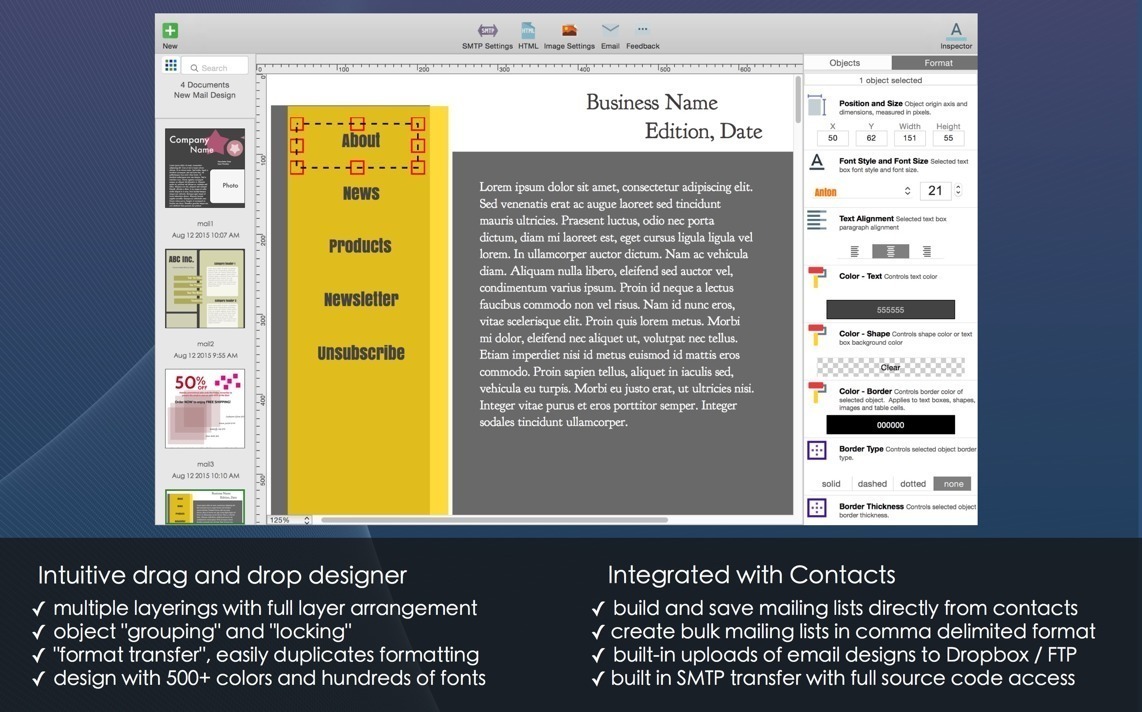Image resolution: width=1142 pixels, height=712 pixels.
Task: Open the Anton font style dropdown
Action: pyautogui.click(x=862, y=191)
